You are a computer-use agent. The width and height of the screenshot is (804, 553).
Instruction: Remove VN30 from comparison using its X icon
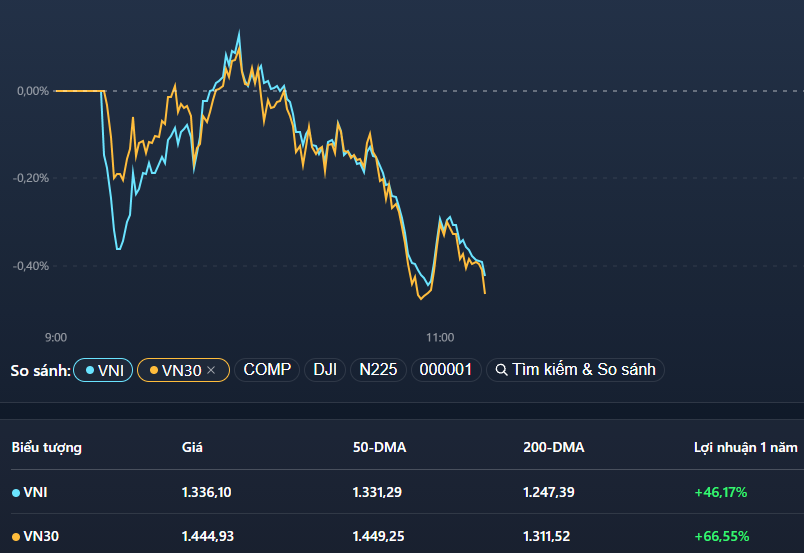point(211,370)
